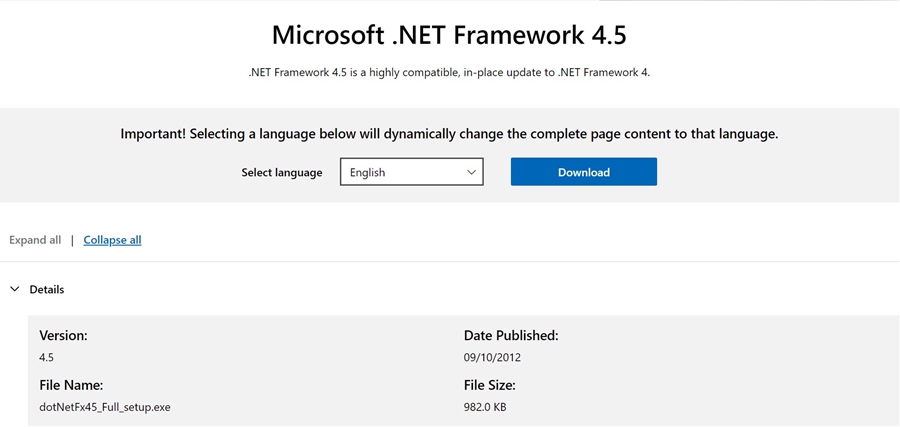
Task: Click the blue Download button
Action: point(583,172)
